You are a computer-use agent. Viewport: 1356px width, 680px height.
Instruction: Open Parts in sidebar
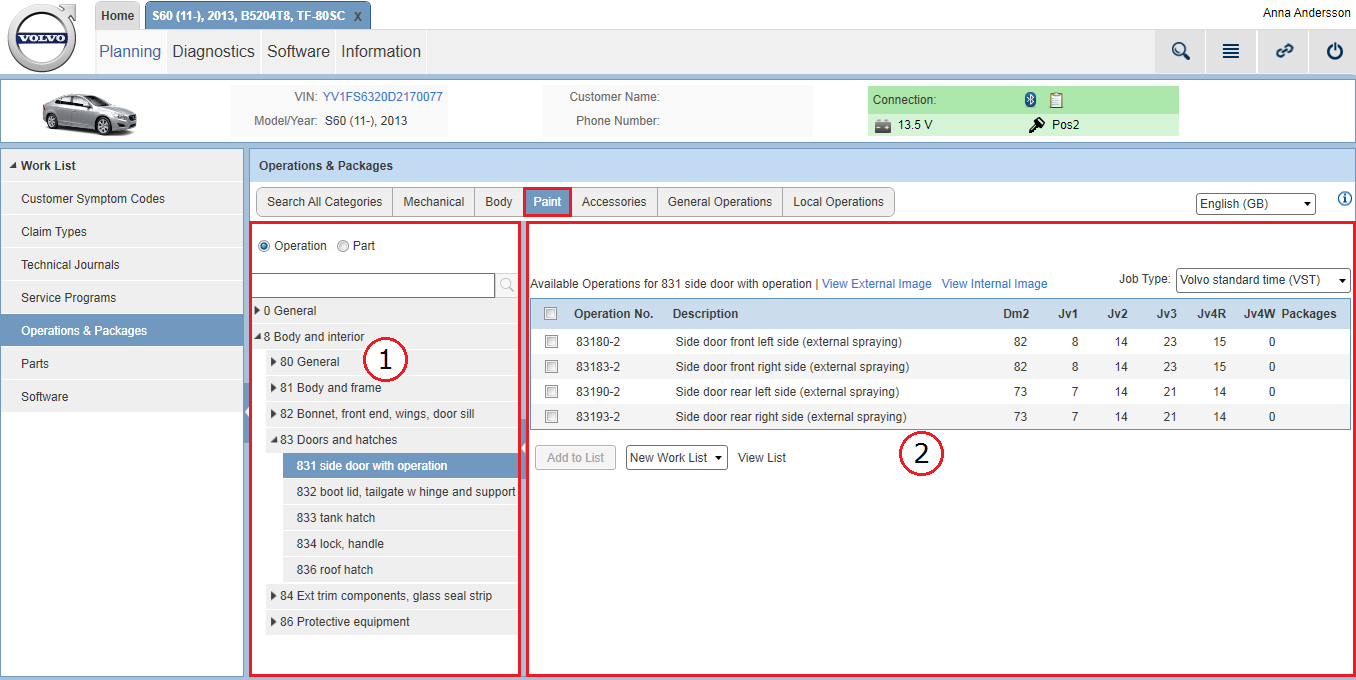coord(122,364)
